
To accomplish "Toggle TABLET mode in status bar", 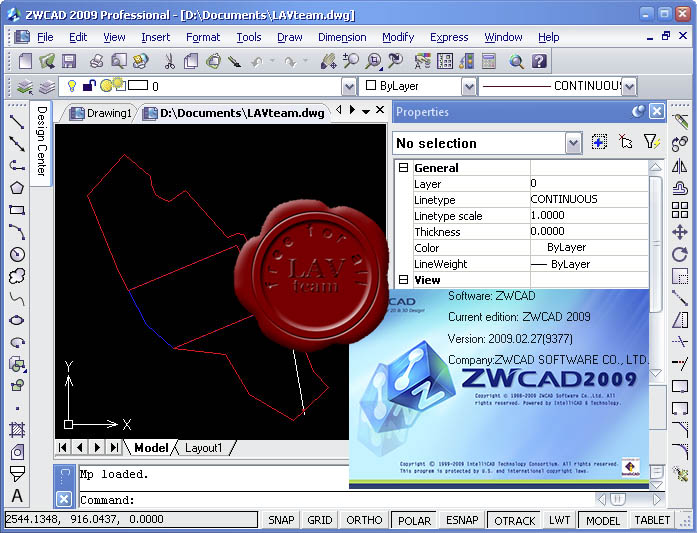I will [x=652, y=520].
